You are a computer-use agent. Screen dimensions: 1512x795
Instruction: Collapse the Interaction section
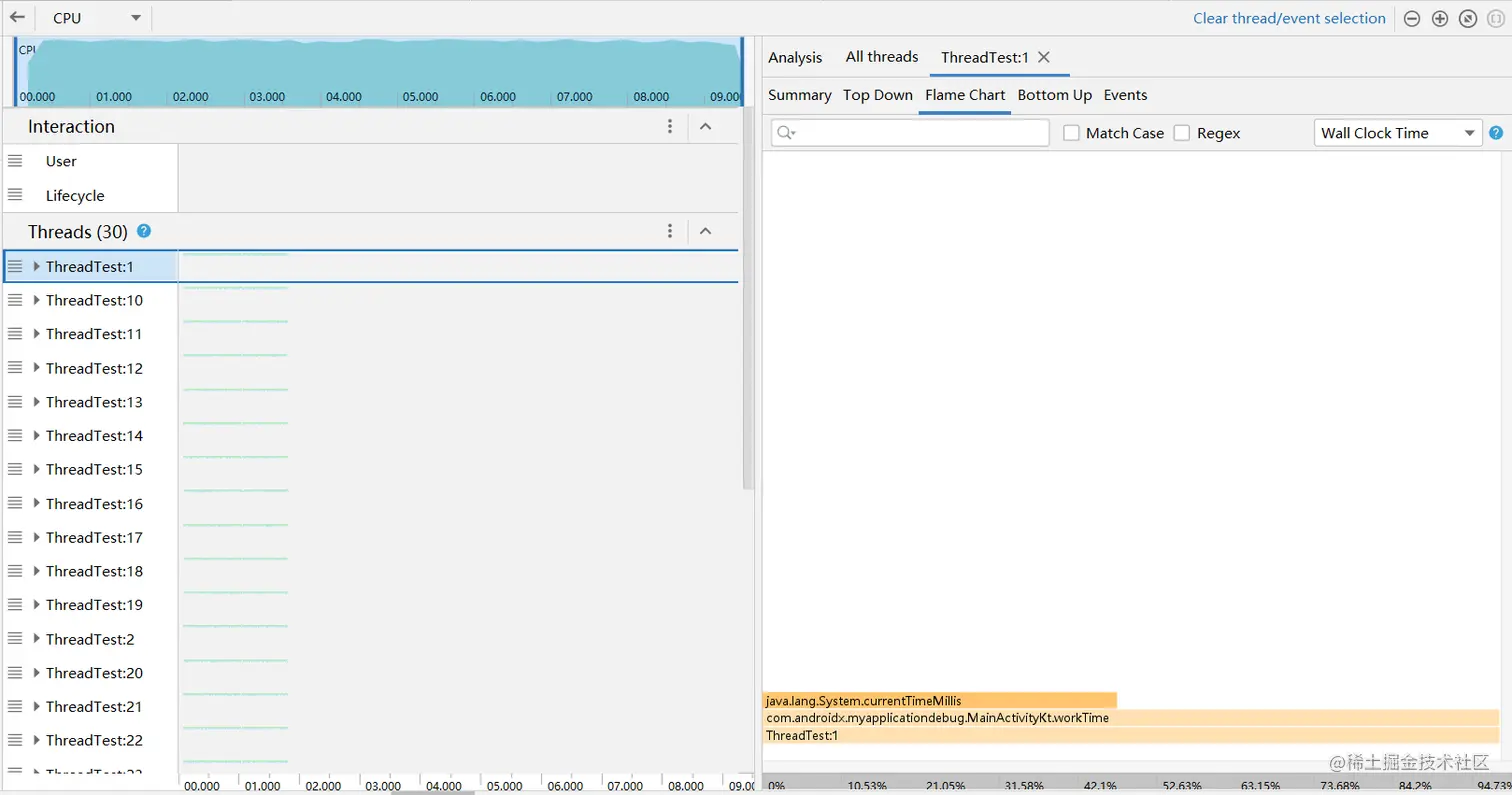coord(705,126)
